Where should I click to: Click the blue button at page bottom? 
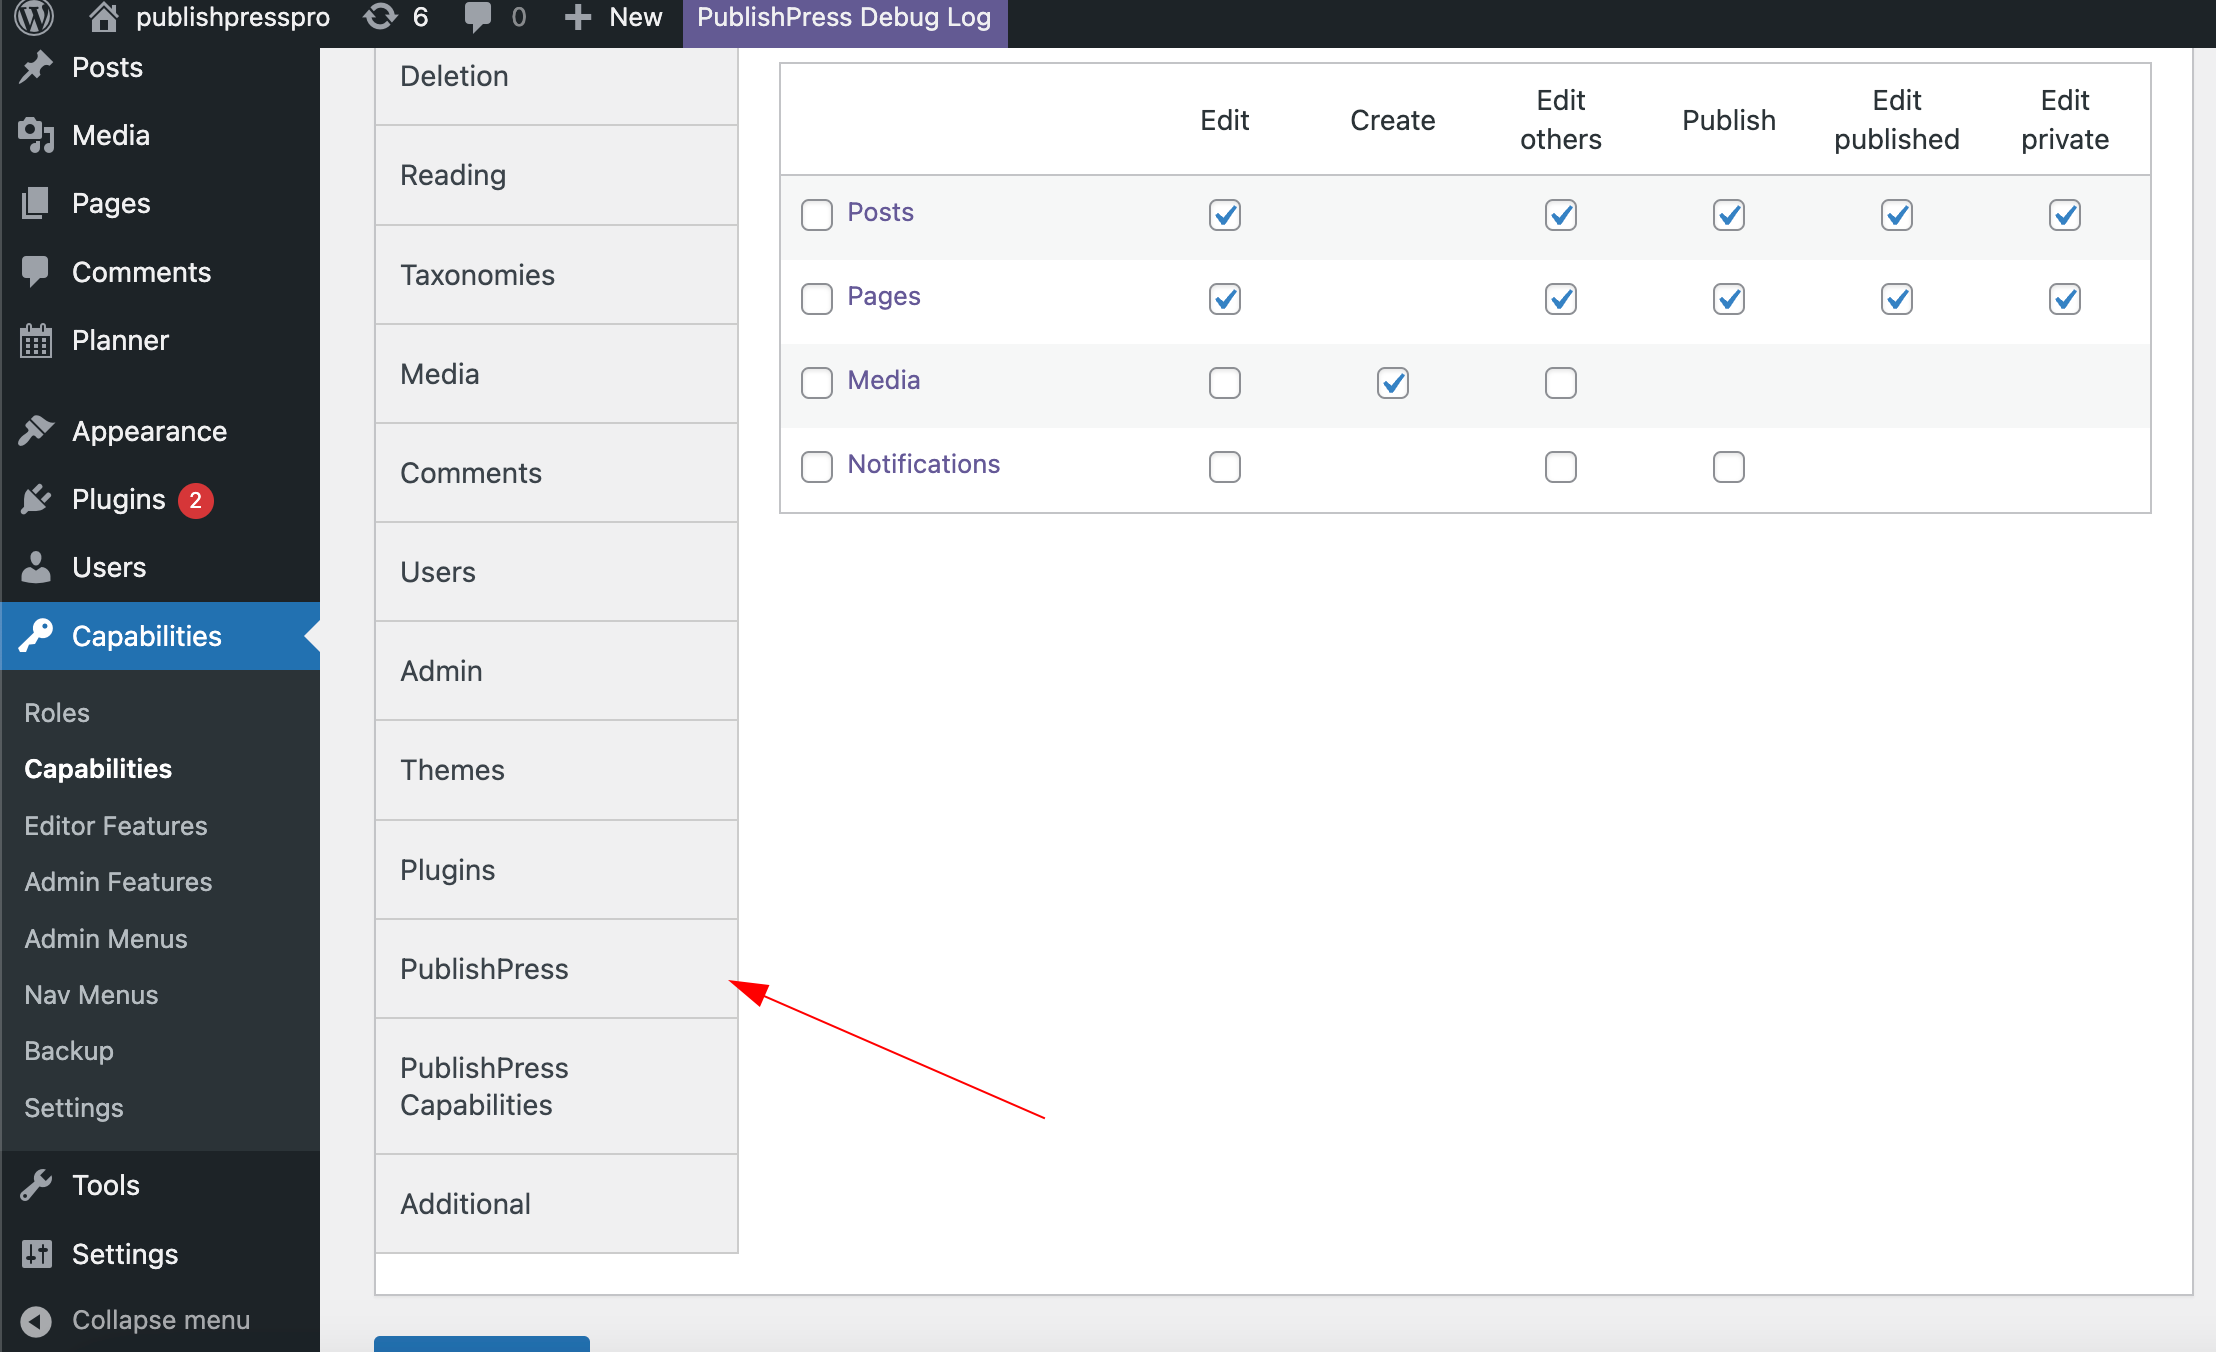point(481,1347)
